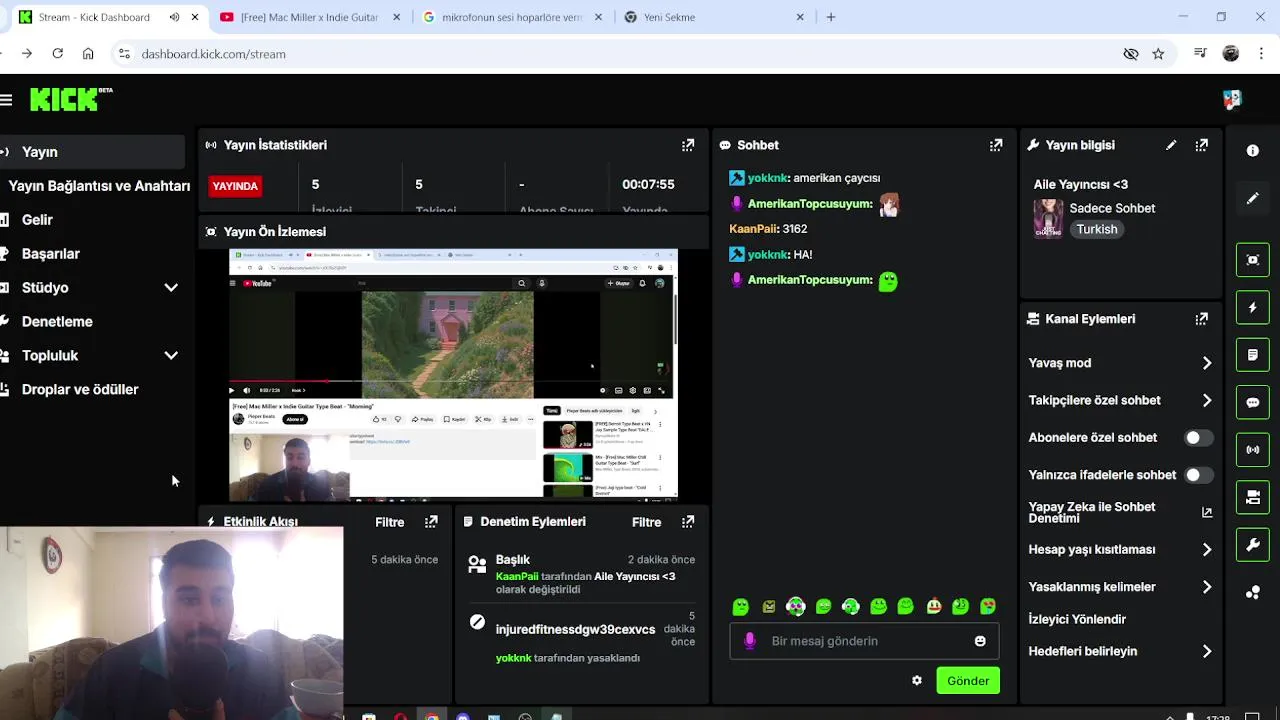Click username KaanPaii in chat
1280x720 pixels.
point(753,229)
